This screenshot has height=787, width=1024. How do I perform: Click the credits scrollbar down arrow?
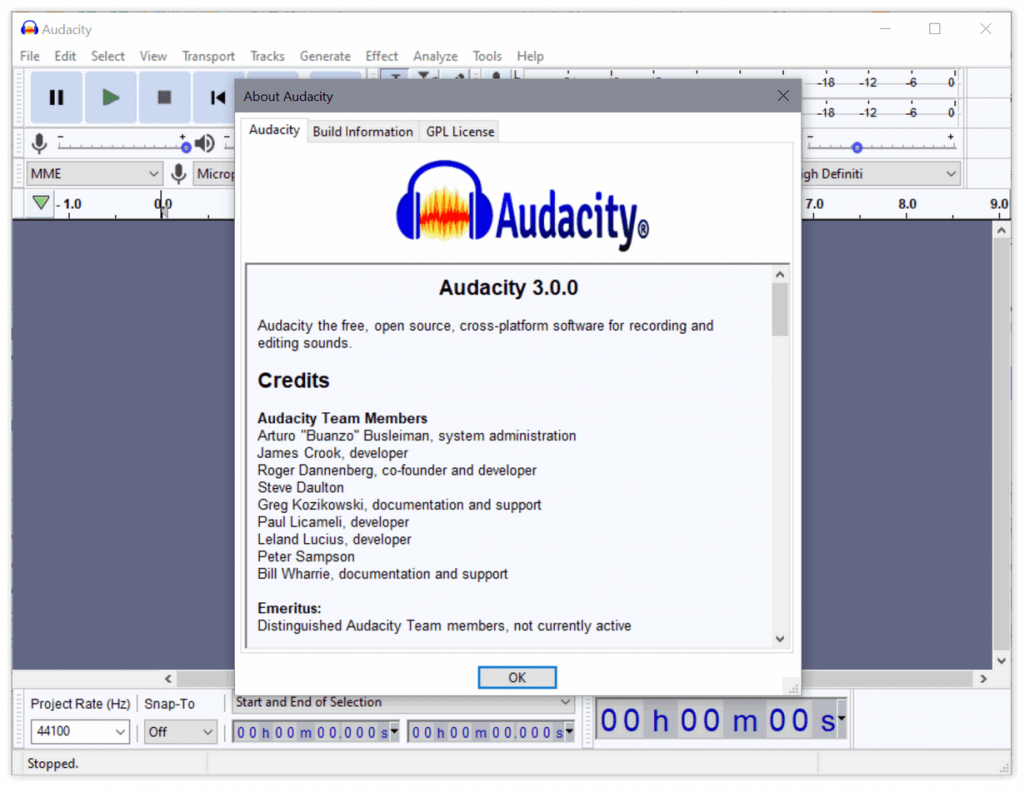click(780, 639)
